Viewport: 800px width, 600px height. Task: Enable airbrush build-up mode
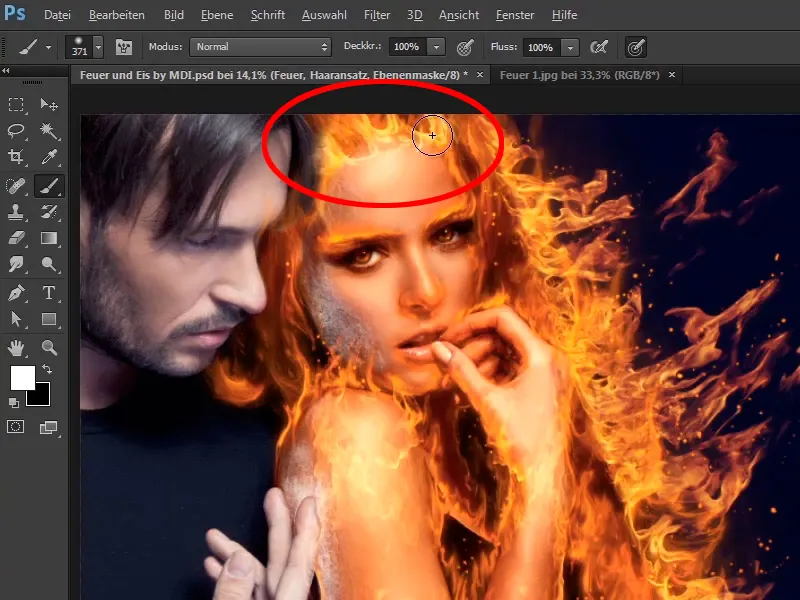(x=599, y=47)
